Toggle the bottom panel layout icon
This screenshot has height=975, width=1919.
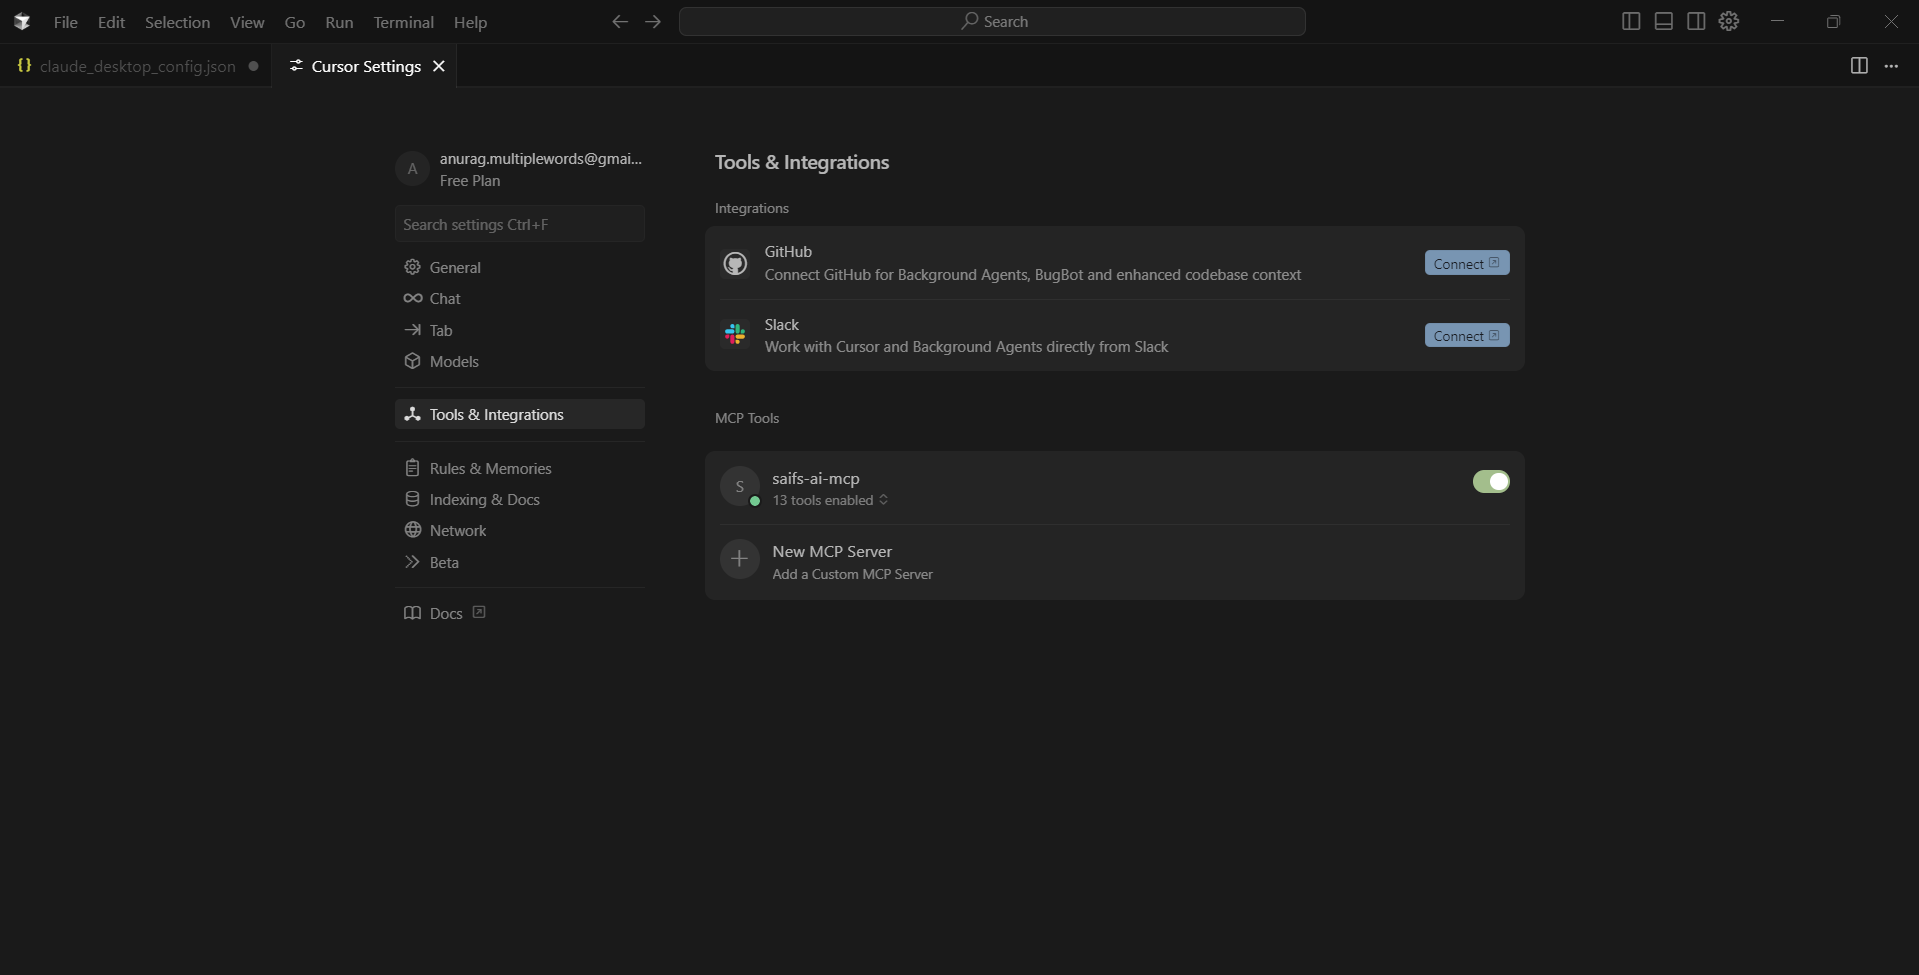pyautogui.click(x=1664, y=21)
